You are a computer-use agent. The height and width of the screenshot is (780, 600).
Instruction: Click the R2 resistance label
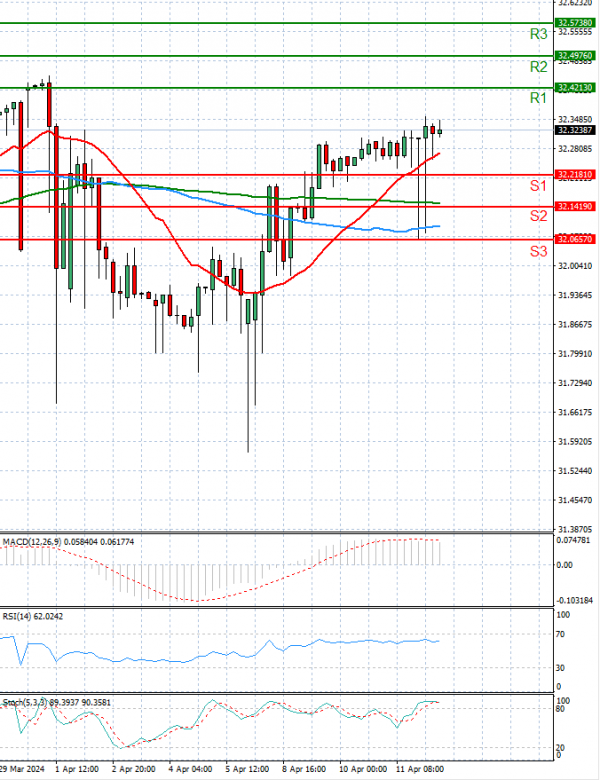pyautogui.click(x=538, y=67)
